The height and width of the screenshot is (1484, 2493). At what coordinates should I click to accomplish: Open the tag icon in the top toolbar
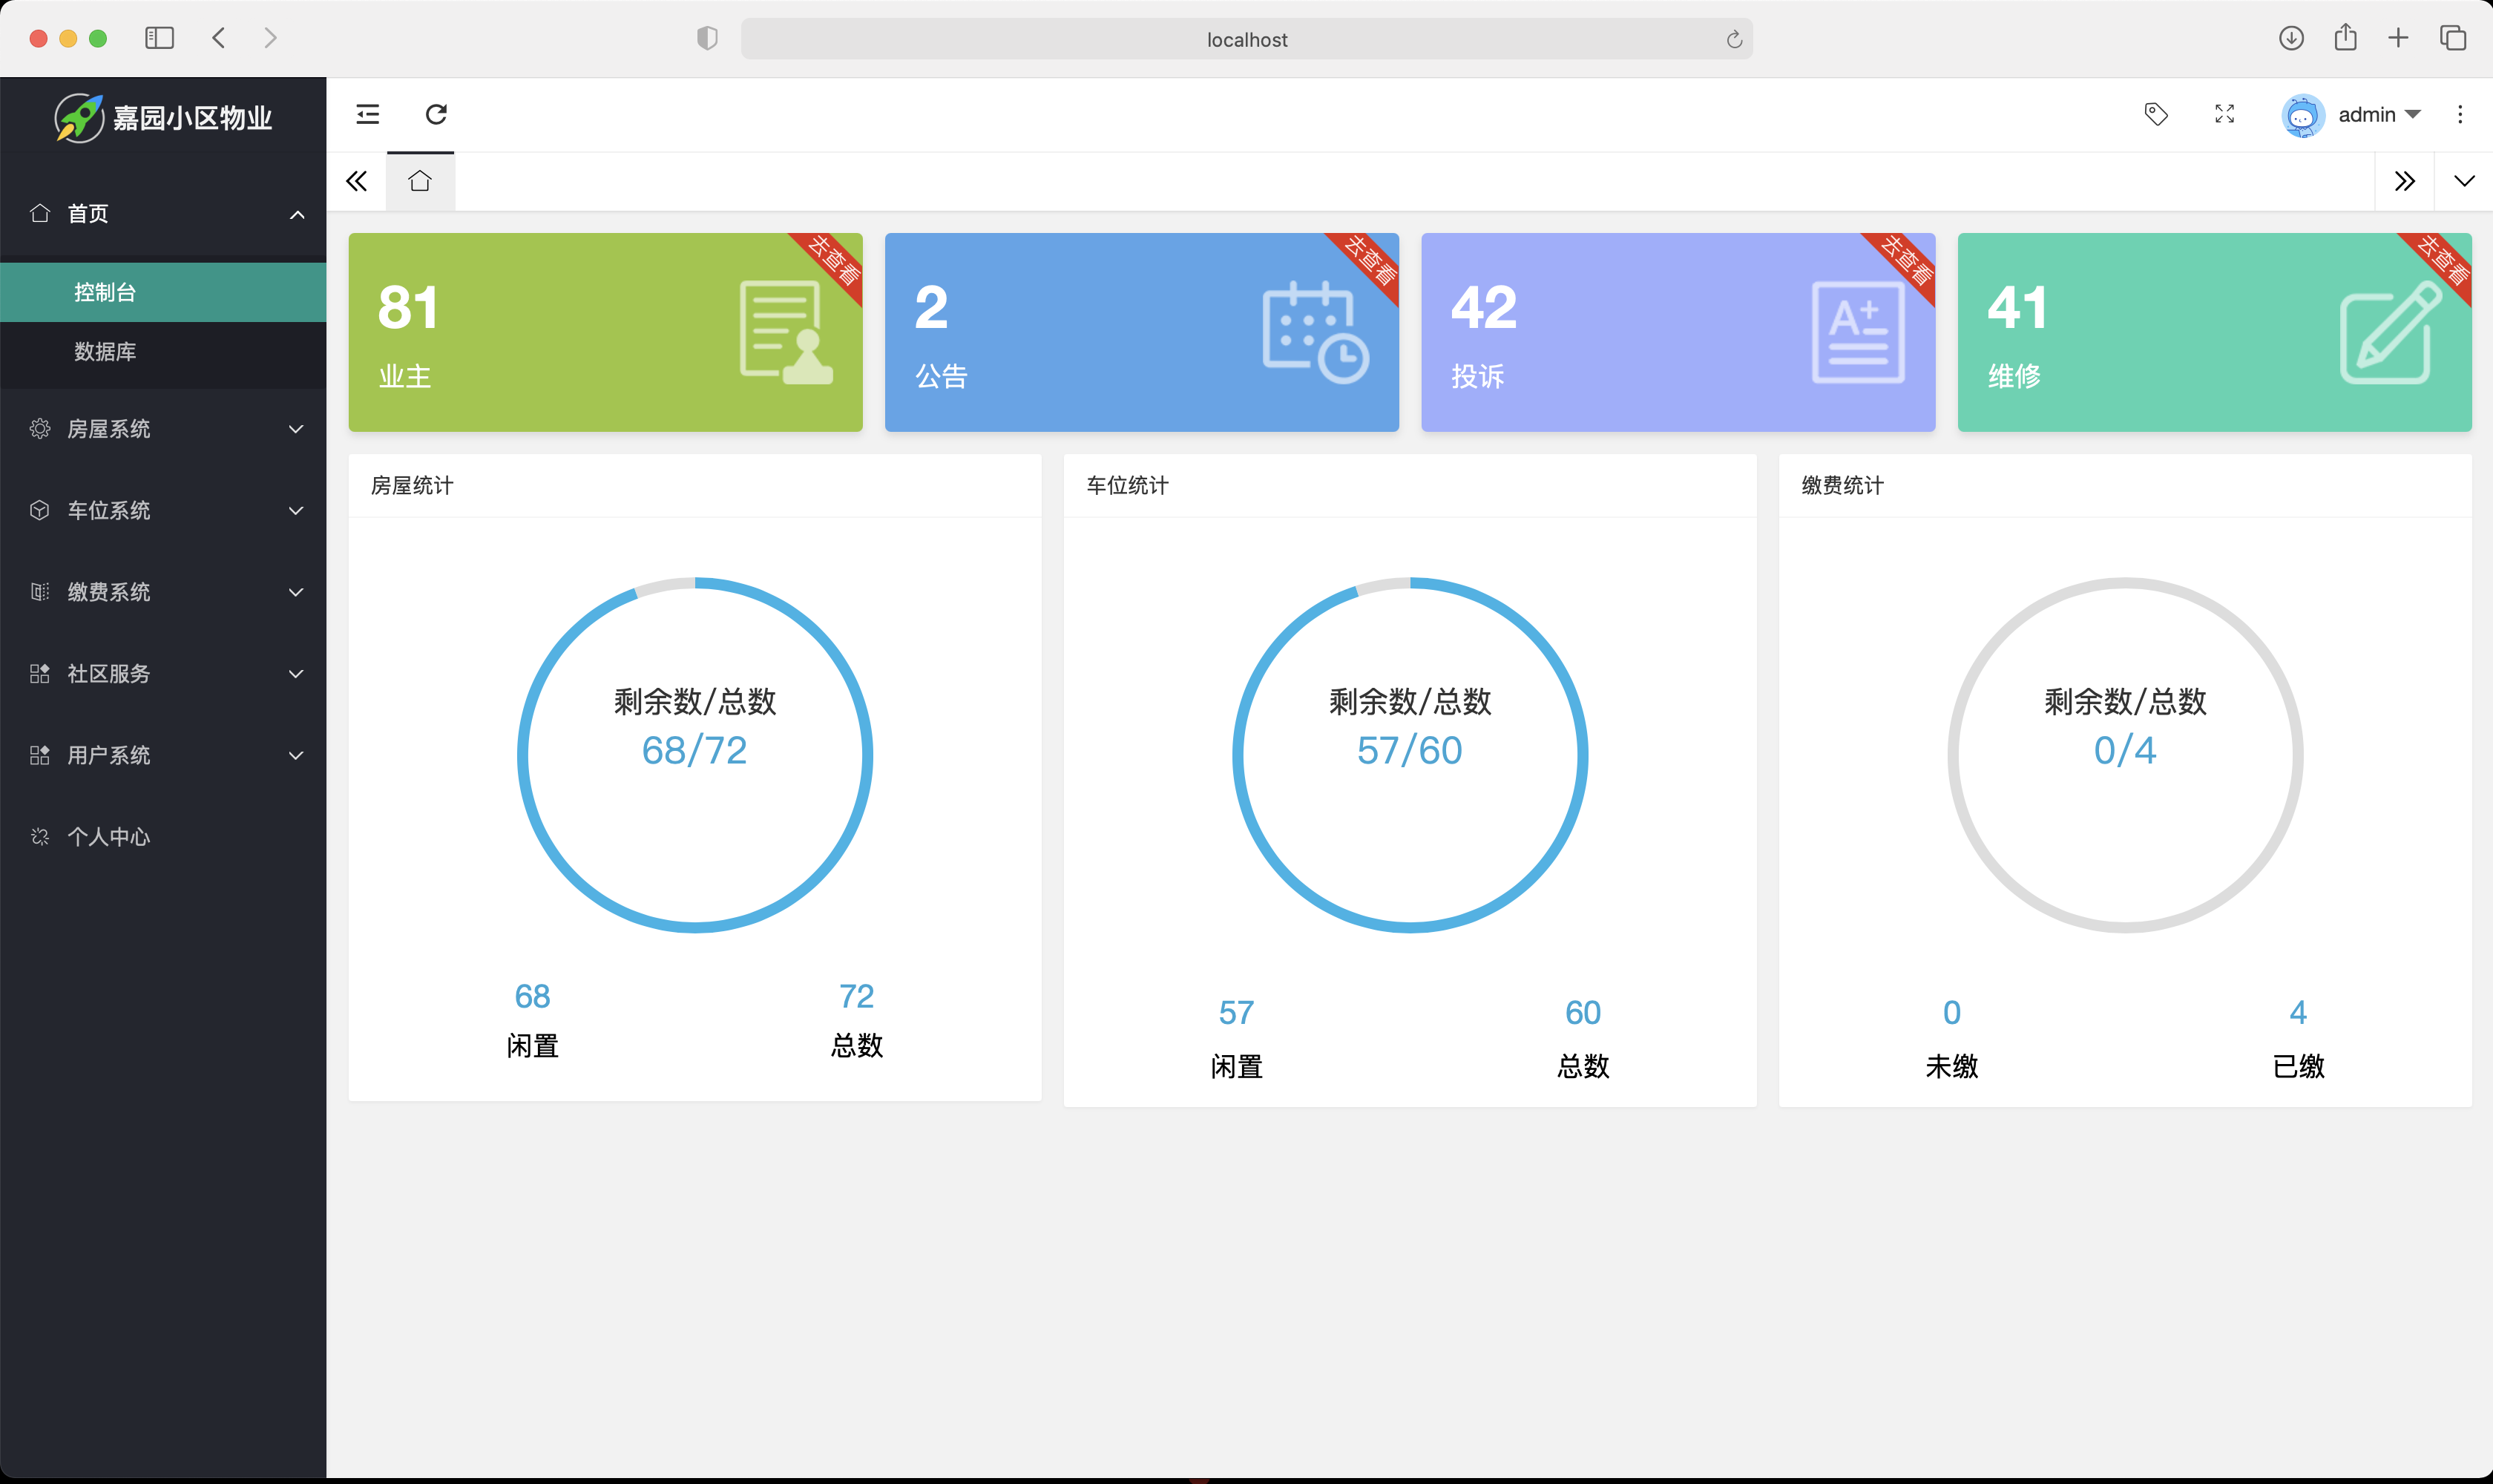click(x=2155, y=114)
